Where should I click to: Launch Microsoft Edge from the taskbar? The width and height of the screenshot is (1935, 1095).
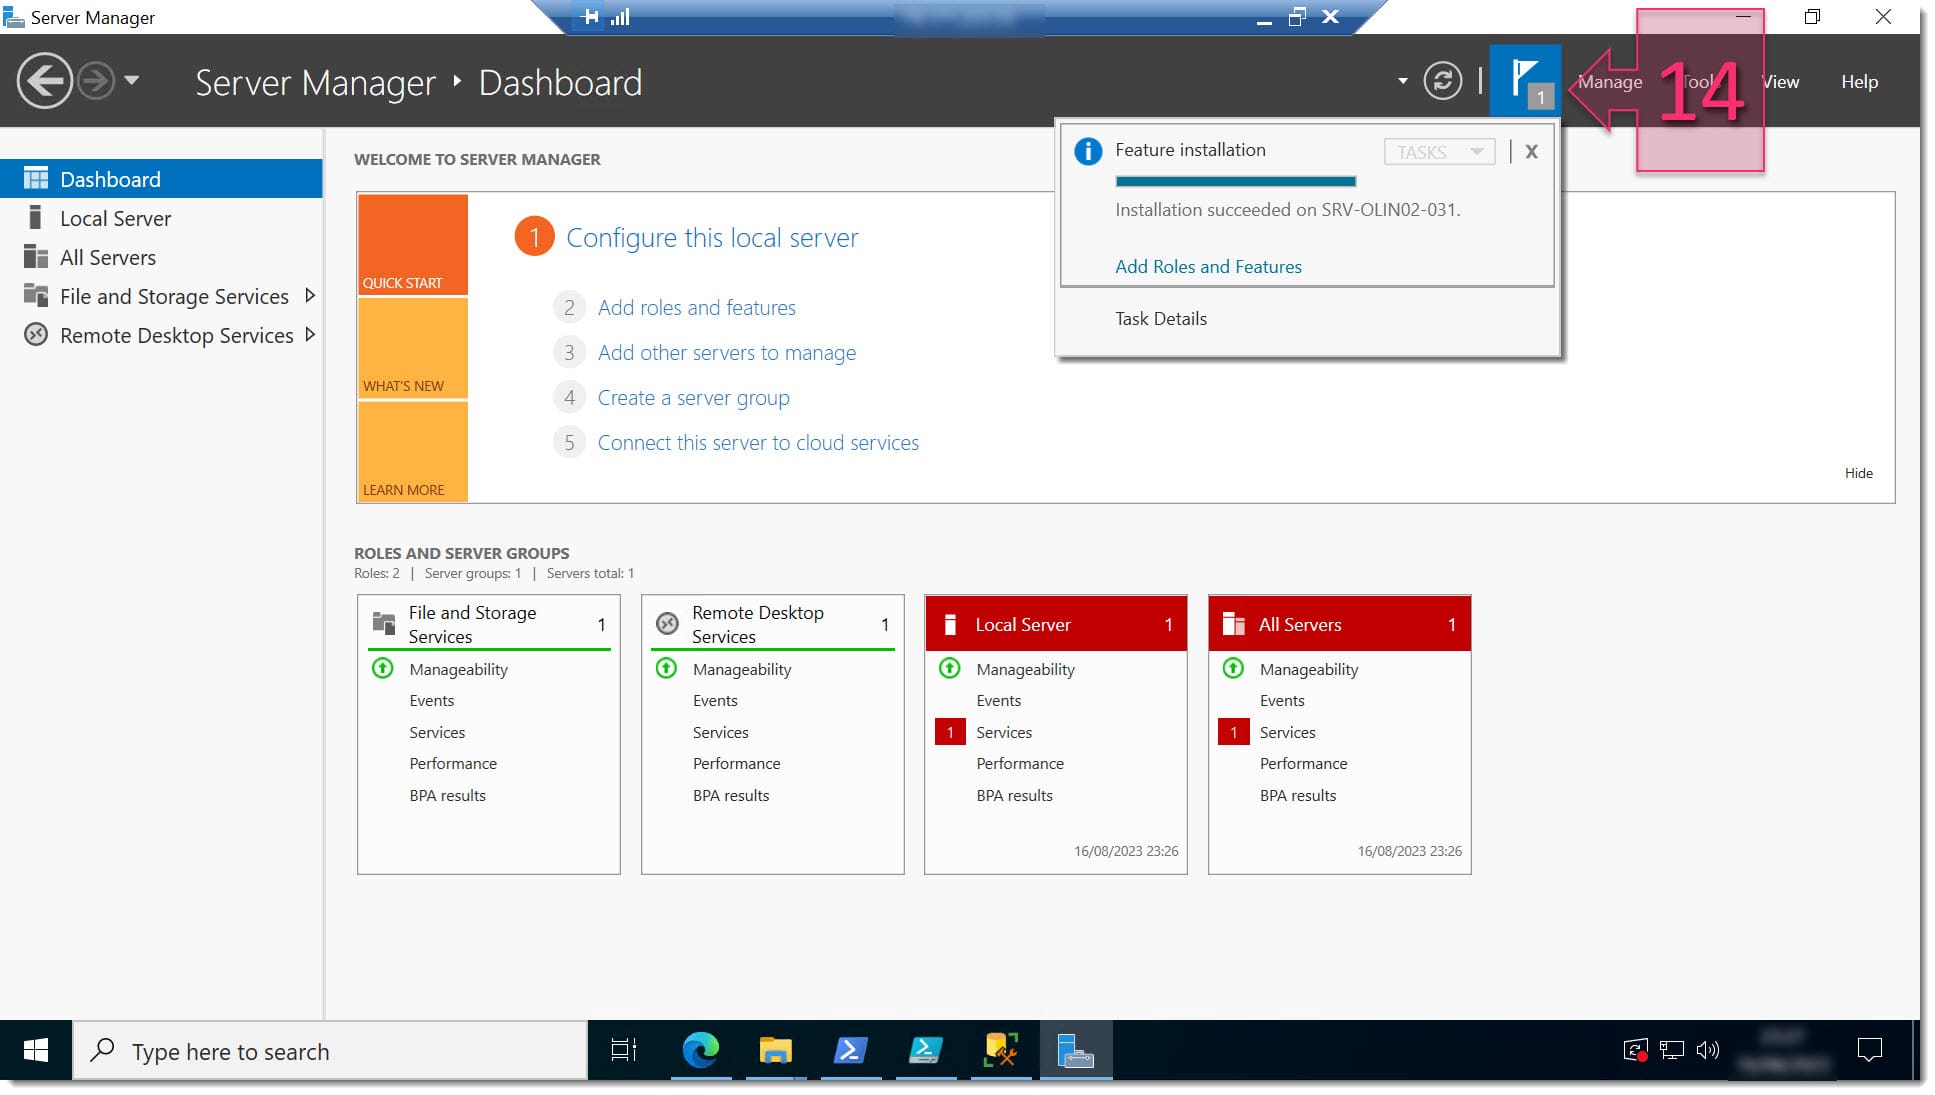point(700,1050)
